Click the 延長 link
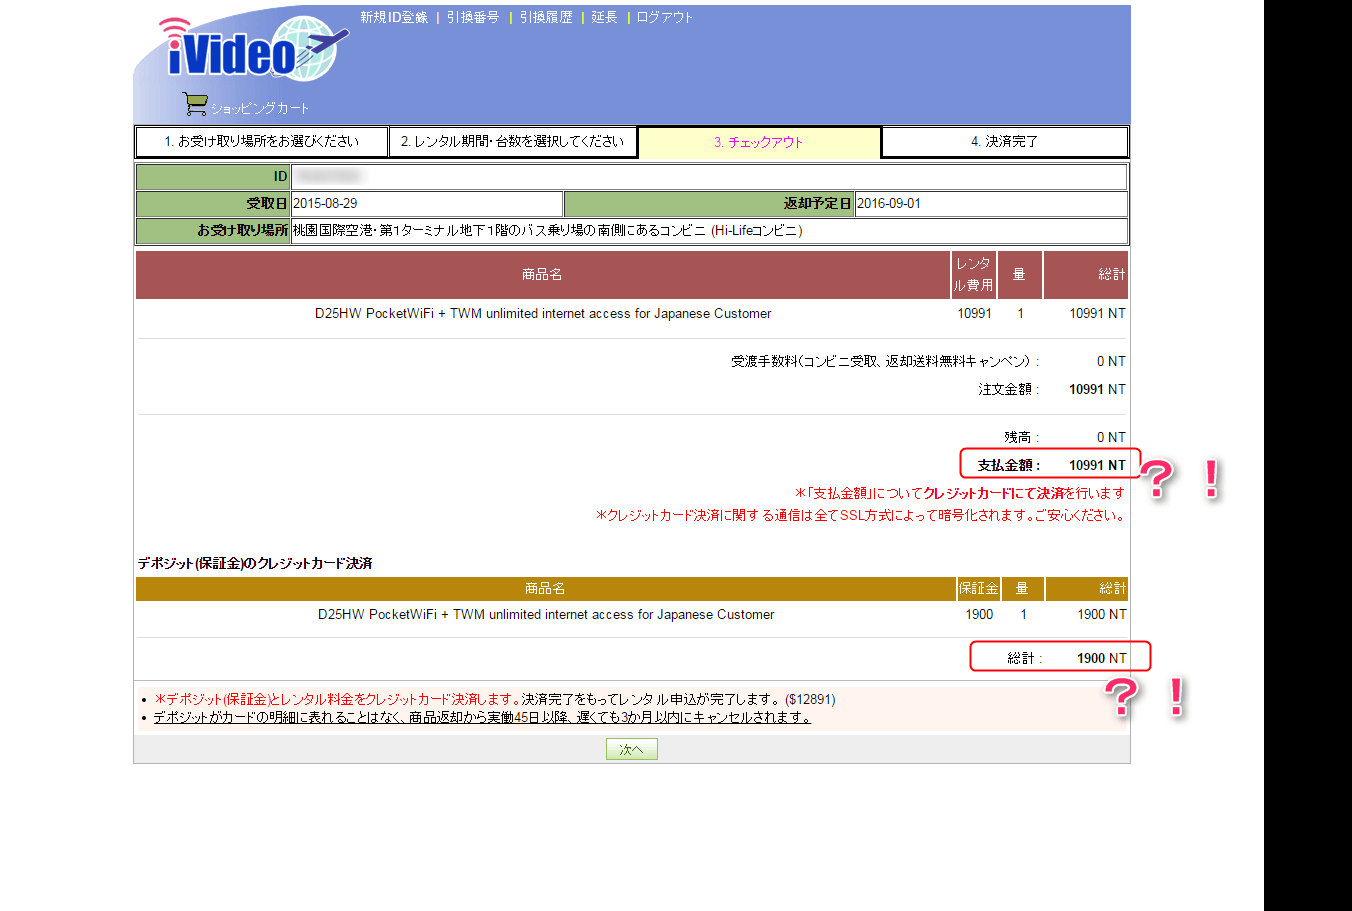The width and height of the screenshot is (1352, 911). coord(604,17)
